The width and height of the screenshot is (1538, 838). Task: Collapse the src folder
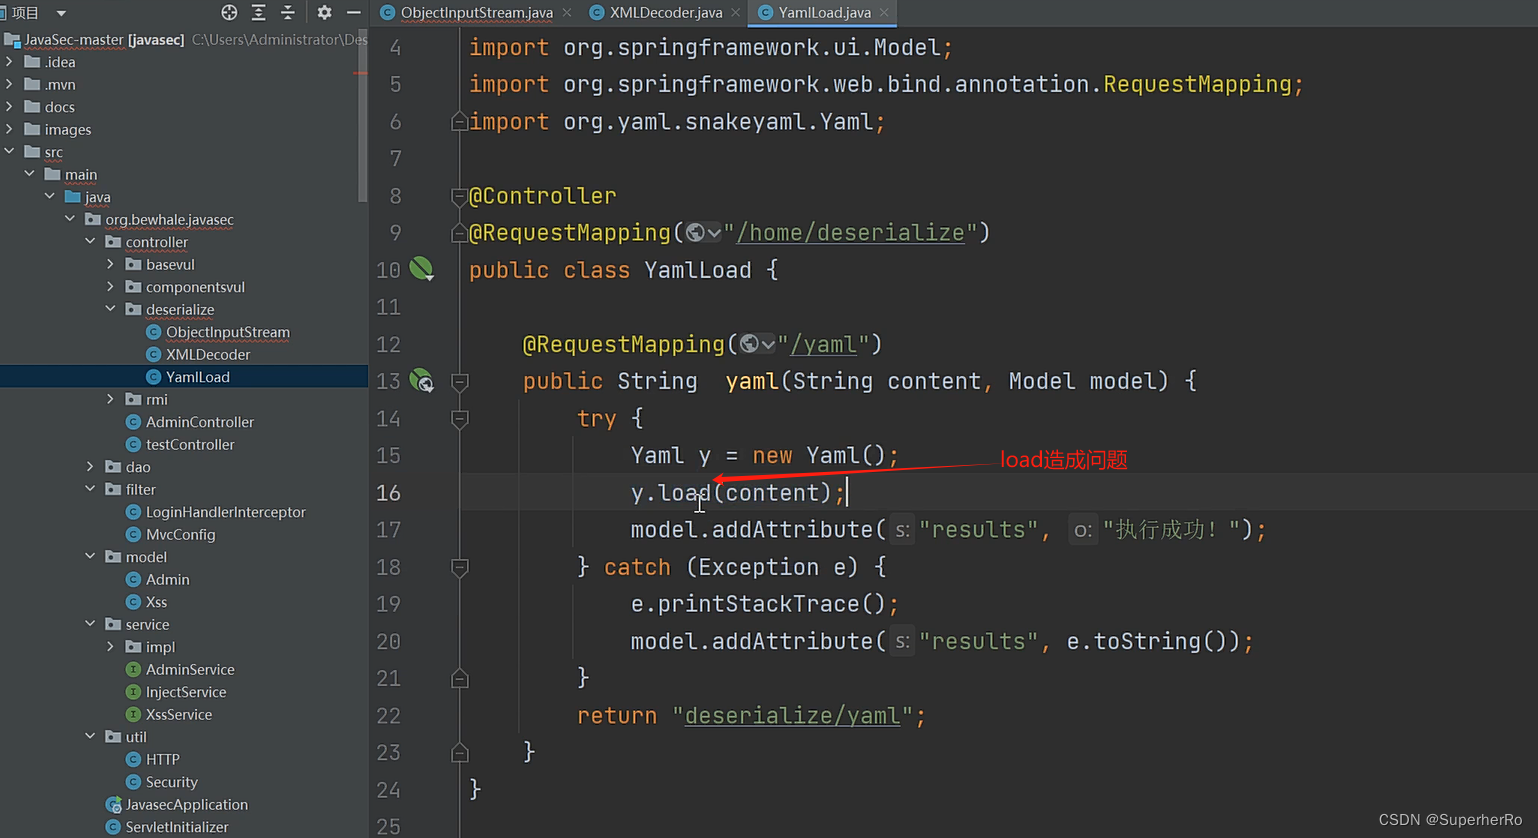(x=10, y=152)
